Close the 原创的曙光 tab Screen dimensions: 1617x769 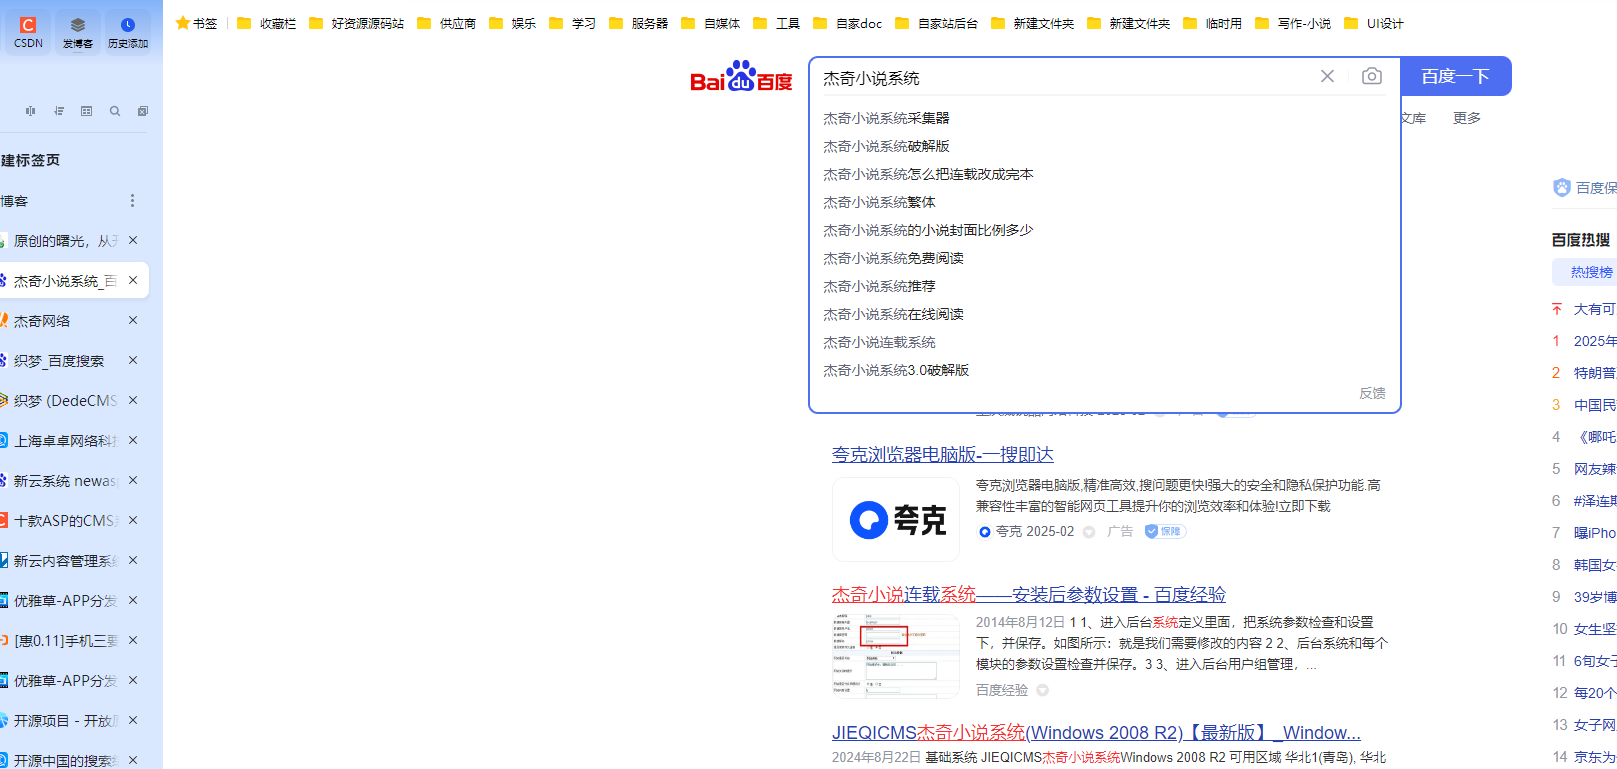pyautogui.click(x=133, y=240)
